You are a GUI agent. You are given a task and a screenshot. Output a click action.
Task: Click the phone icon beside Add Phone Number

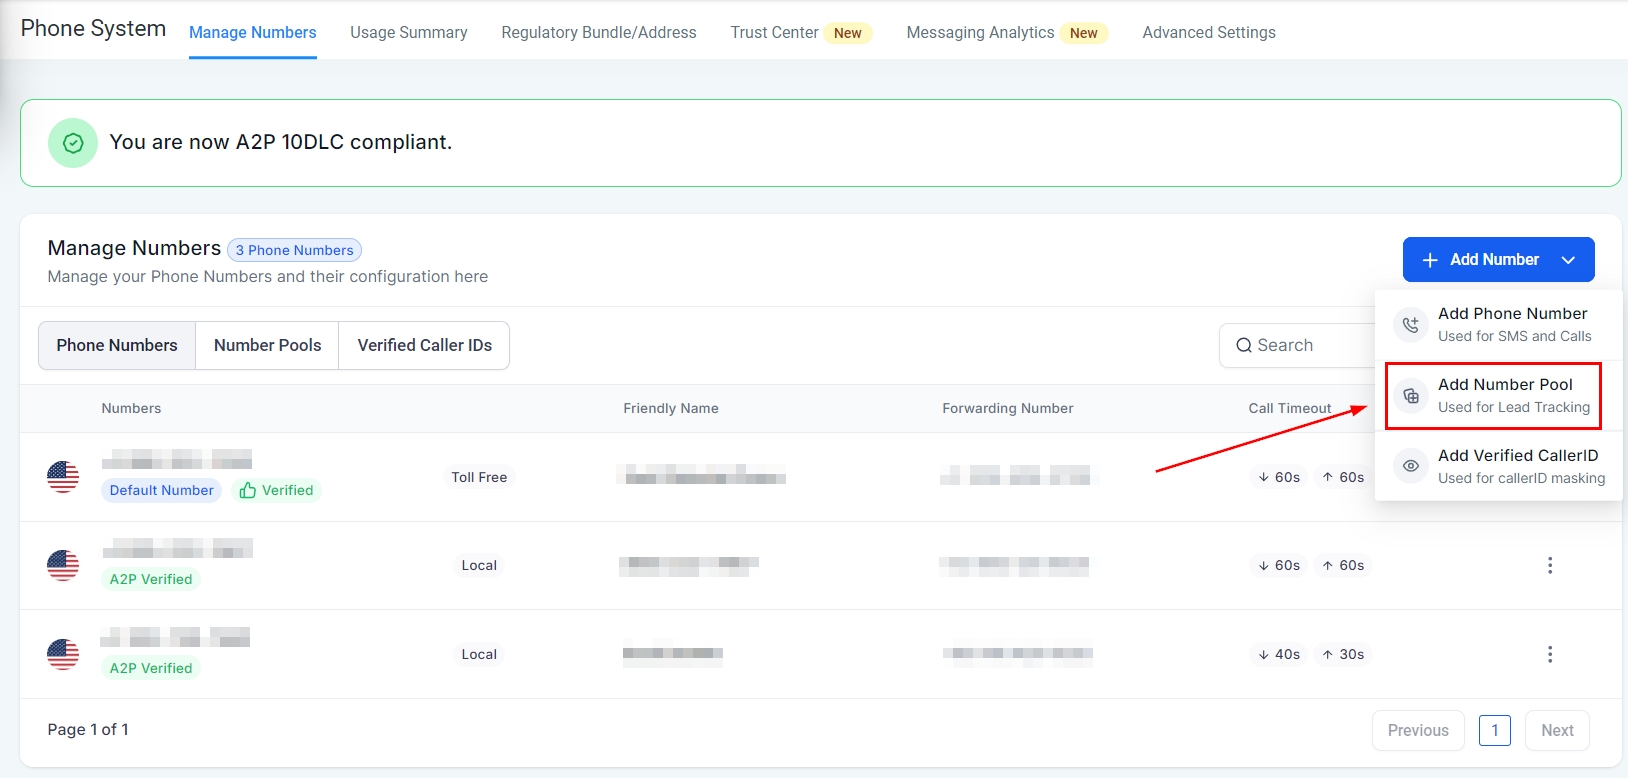(1410, 325)
